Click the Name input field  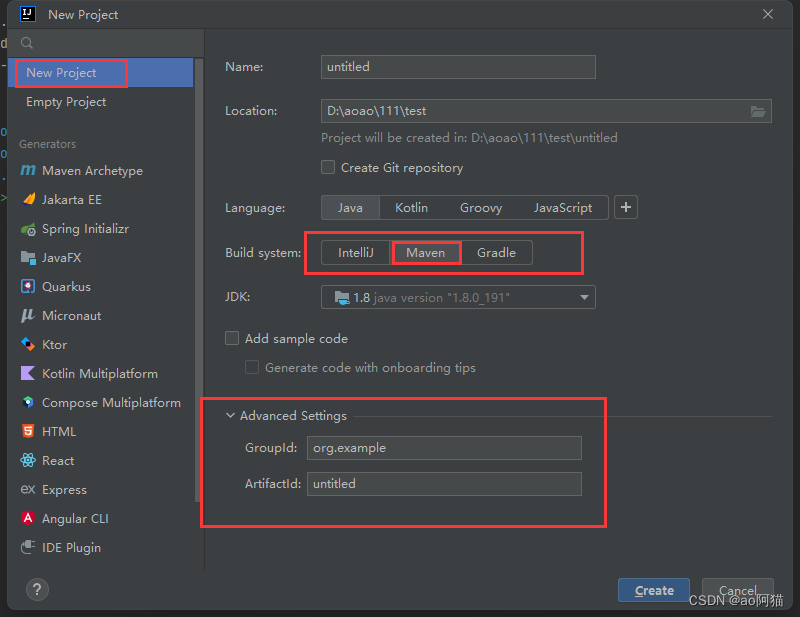(x=458, y=67)
